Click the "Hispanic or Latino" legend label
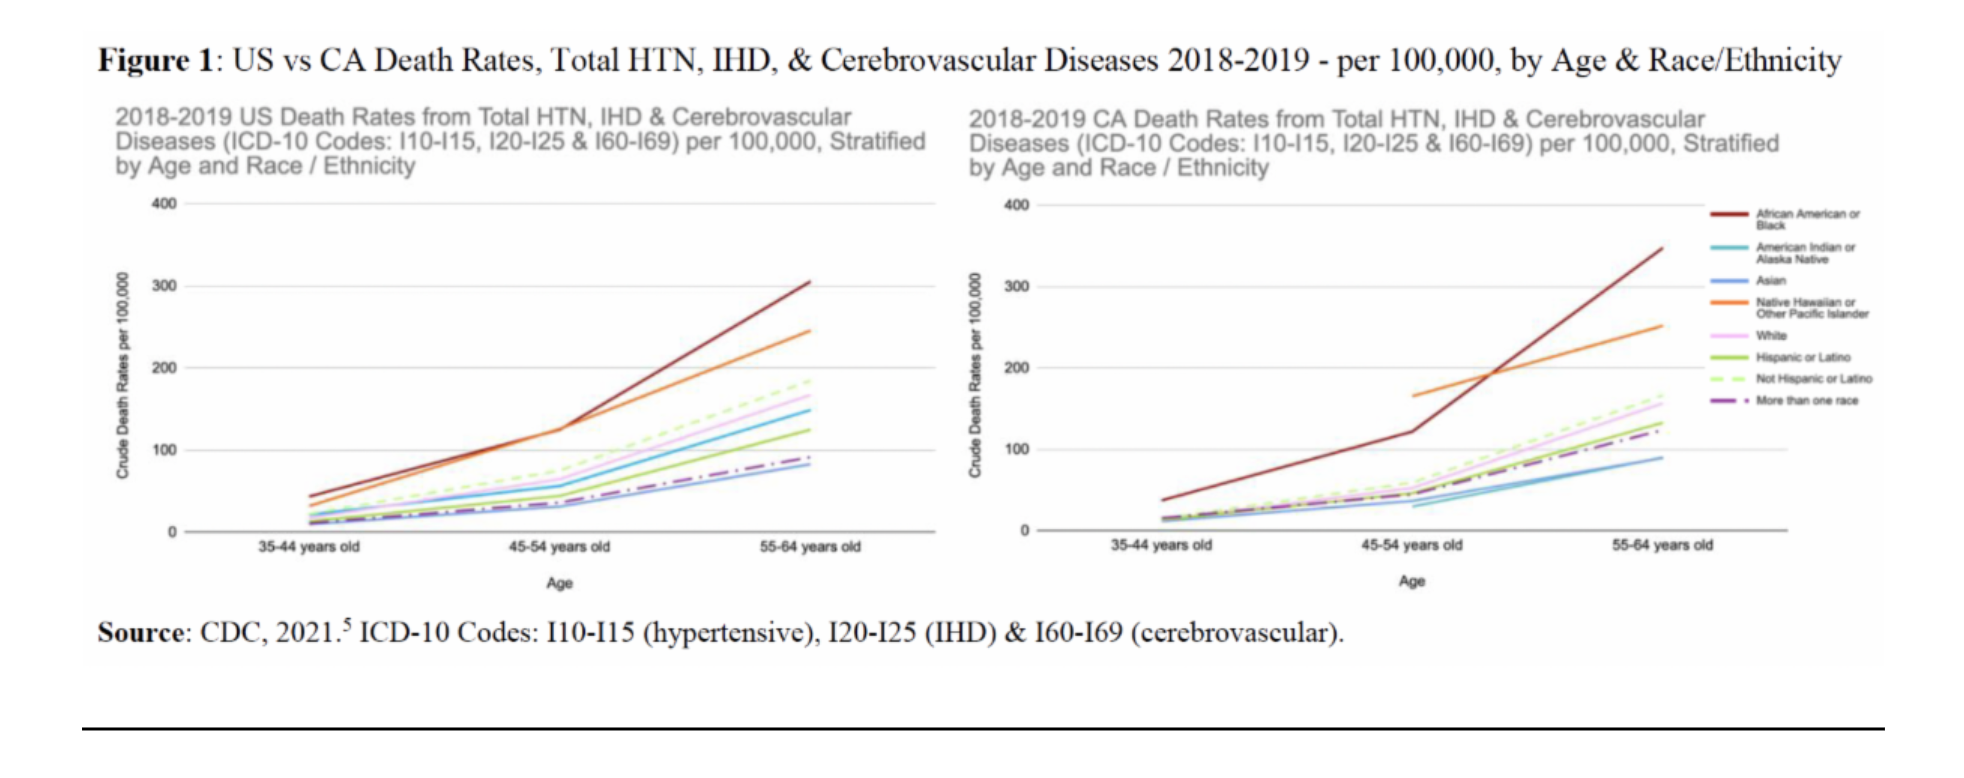 (1803, 357)
